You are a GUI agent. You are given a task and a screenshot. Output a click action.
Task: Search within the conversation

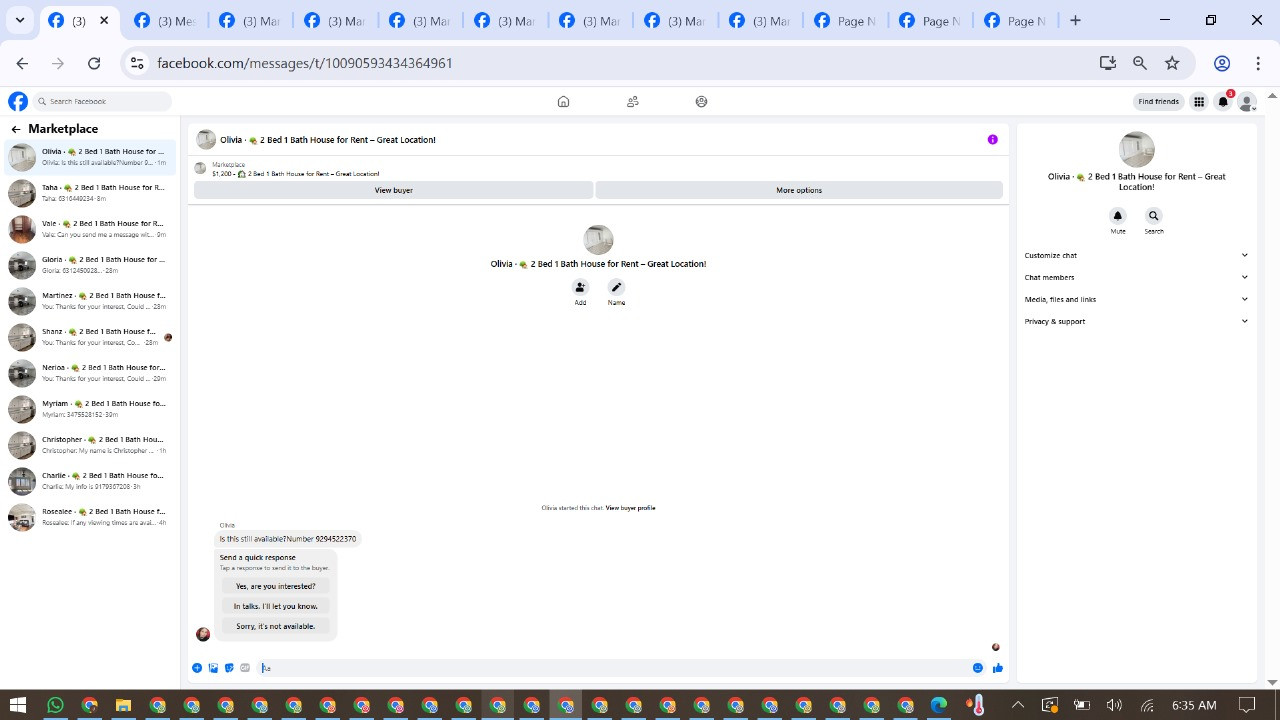point(1153,216)
